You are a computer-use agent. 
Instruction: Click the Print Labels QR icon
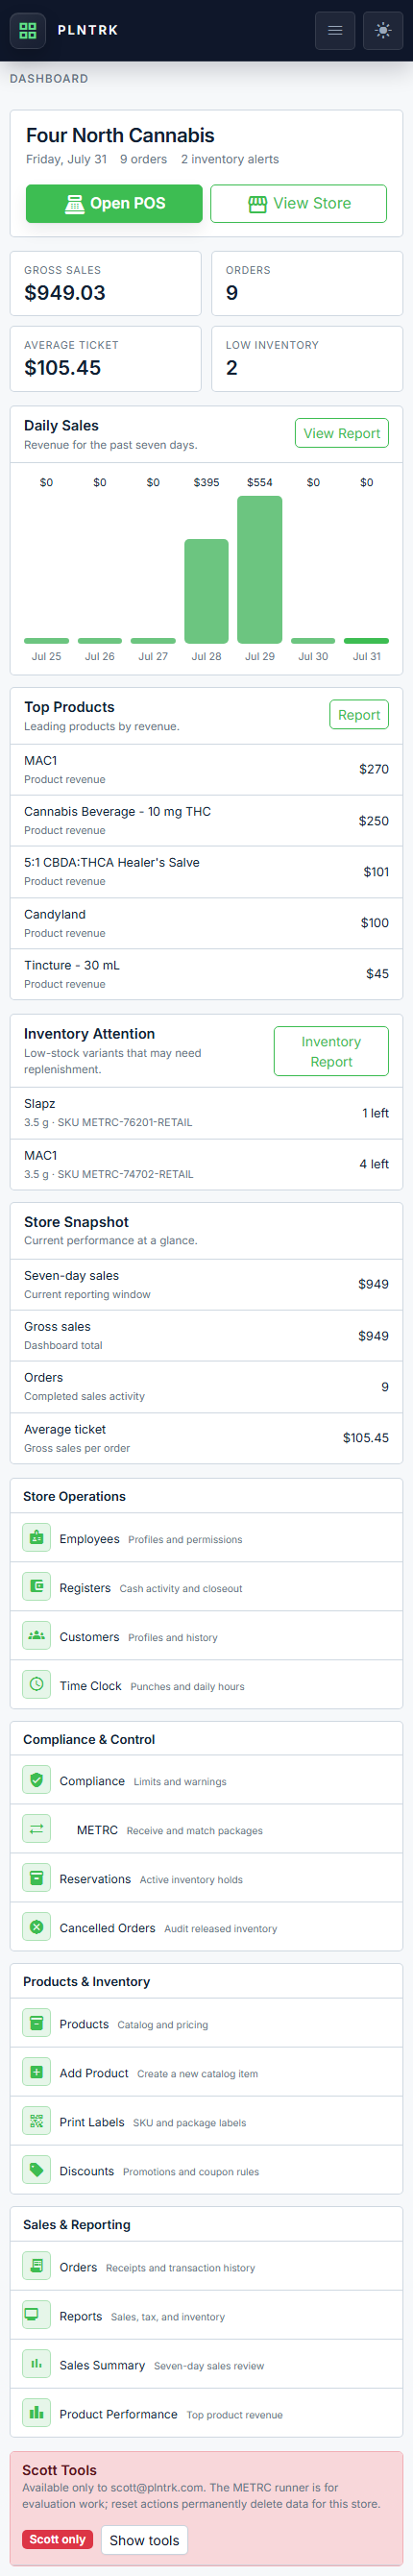tap(37, 2122)
